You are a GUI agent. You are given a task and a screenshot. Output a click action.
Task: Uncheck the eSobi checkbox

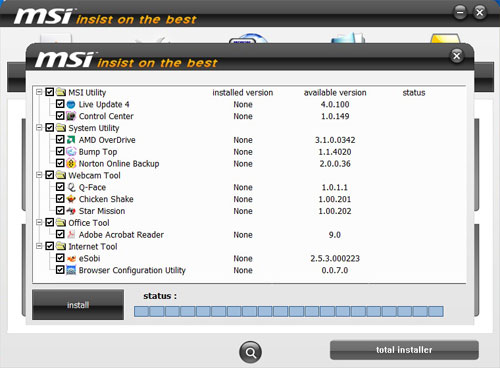(60, 258)
